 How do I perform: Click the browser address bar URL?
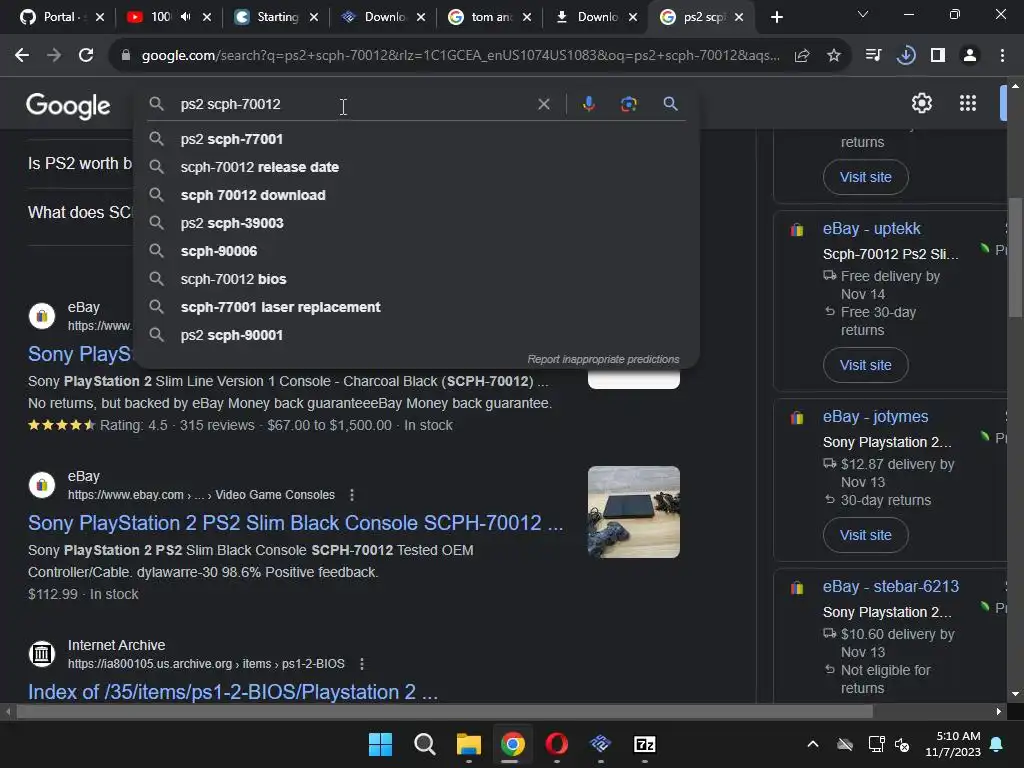(x=460, y=56)
